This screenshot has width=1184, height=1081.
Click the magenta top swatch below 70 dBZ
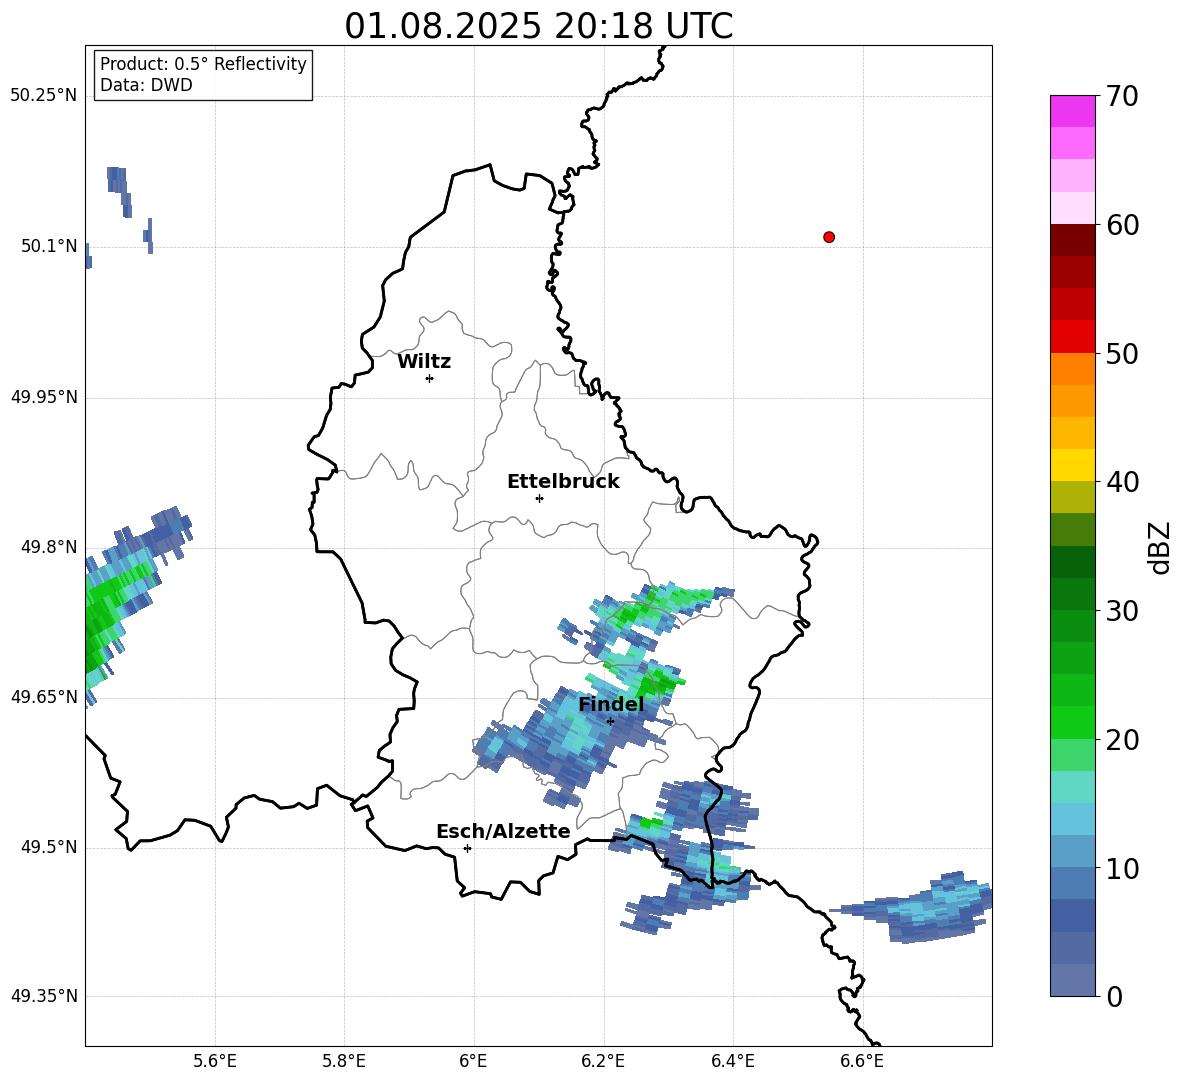[x=1072, y=111]
